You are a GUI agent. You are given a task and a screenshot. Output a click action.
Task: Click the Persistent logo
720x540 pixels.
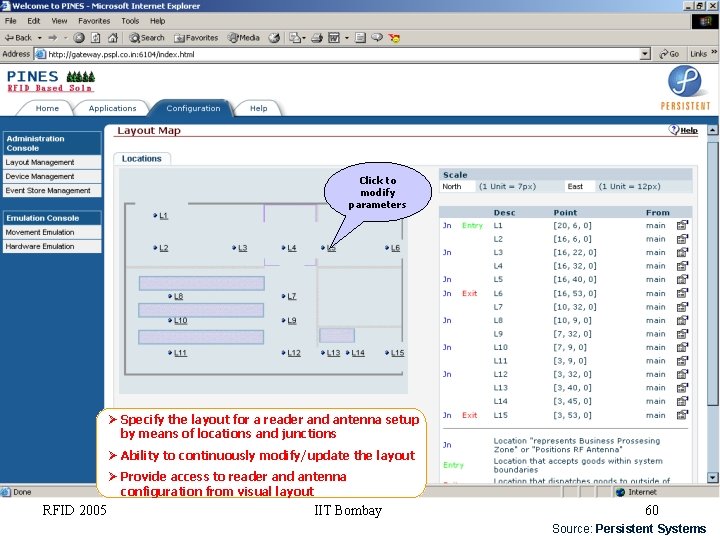(685, 88)
